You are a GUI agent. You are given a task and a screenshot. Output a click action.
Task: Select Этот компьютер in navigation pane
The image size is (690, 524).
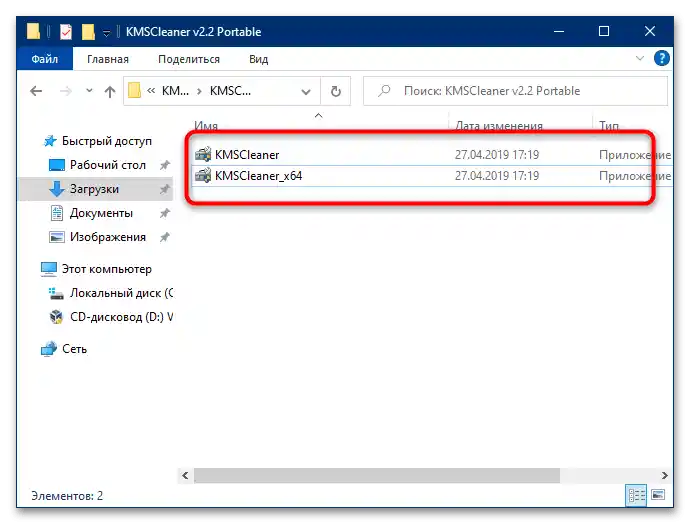pos(106,269)
